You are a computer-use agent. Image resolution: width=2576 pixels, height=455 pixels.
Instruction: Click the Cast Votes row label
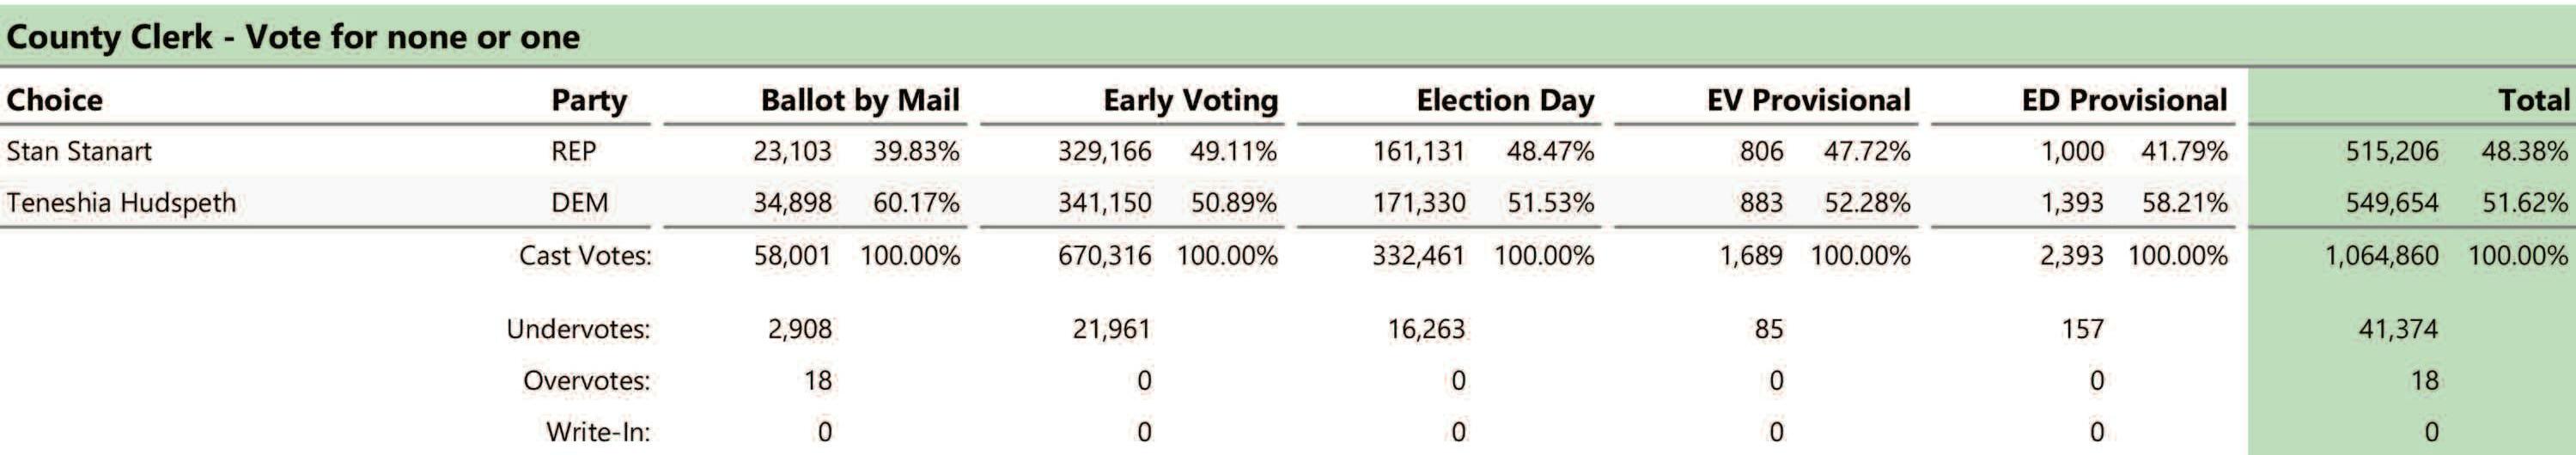(585, 256)
